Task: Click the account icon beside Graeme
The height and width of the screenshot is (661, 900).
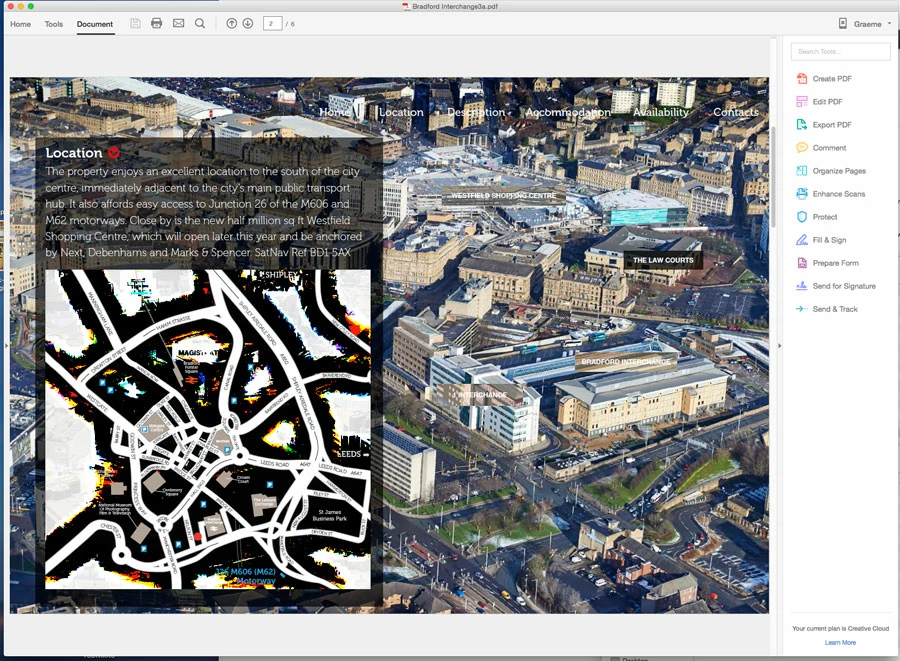Action: (843, 24)
